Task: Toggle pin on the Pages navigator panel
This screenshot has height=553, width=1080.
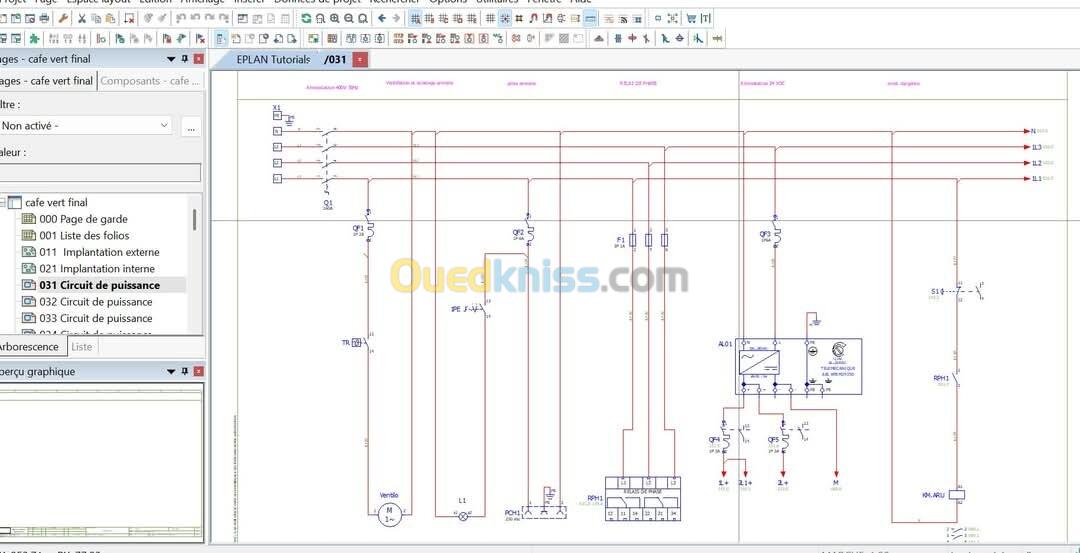Action: pos(184,59)
